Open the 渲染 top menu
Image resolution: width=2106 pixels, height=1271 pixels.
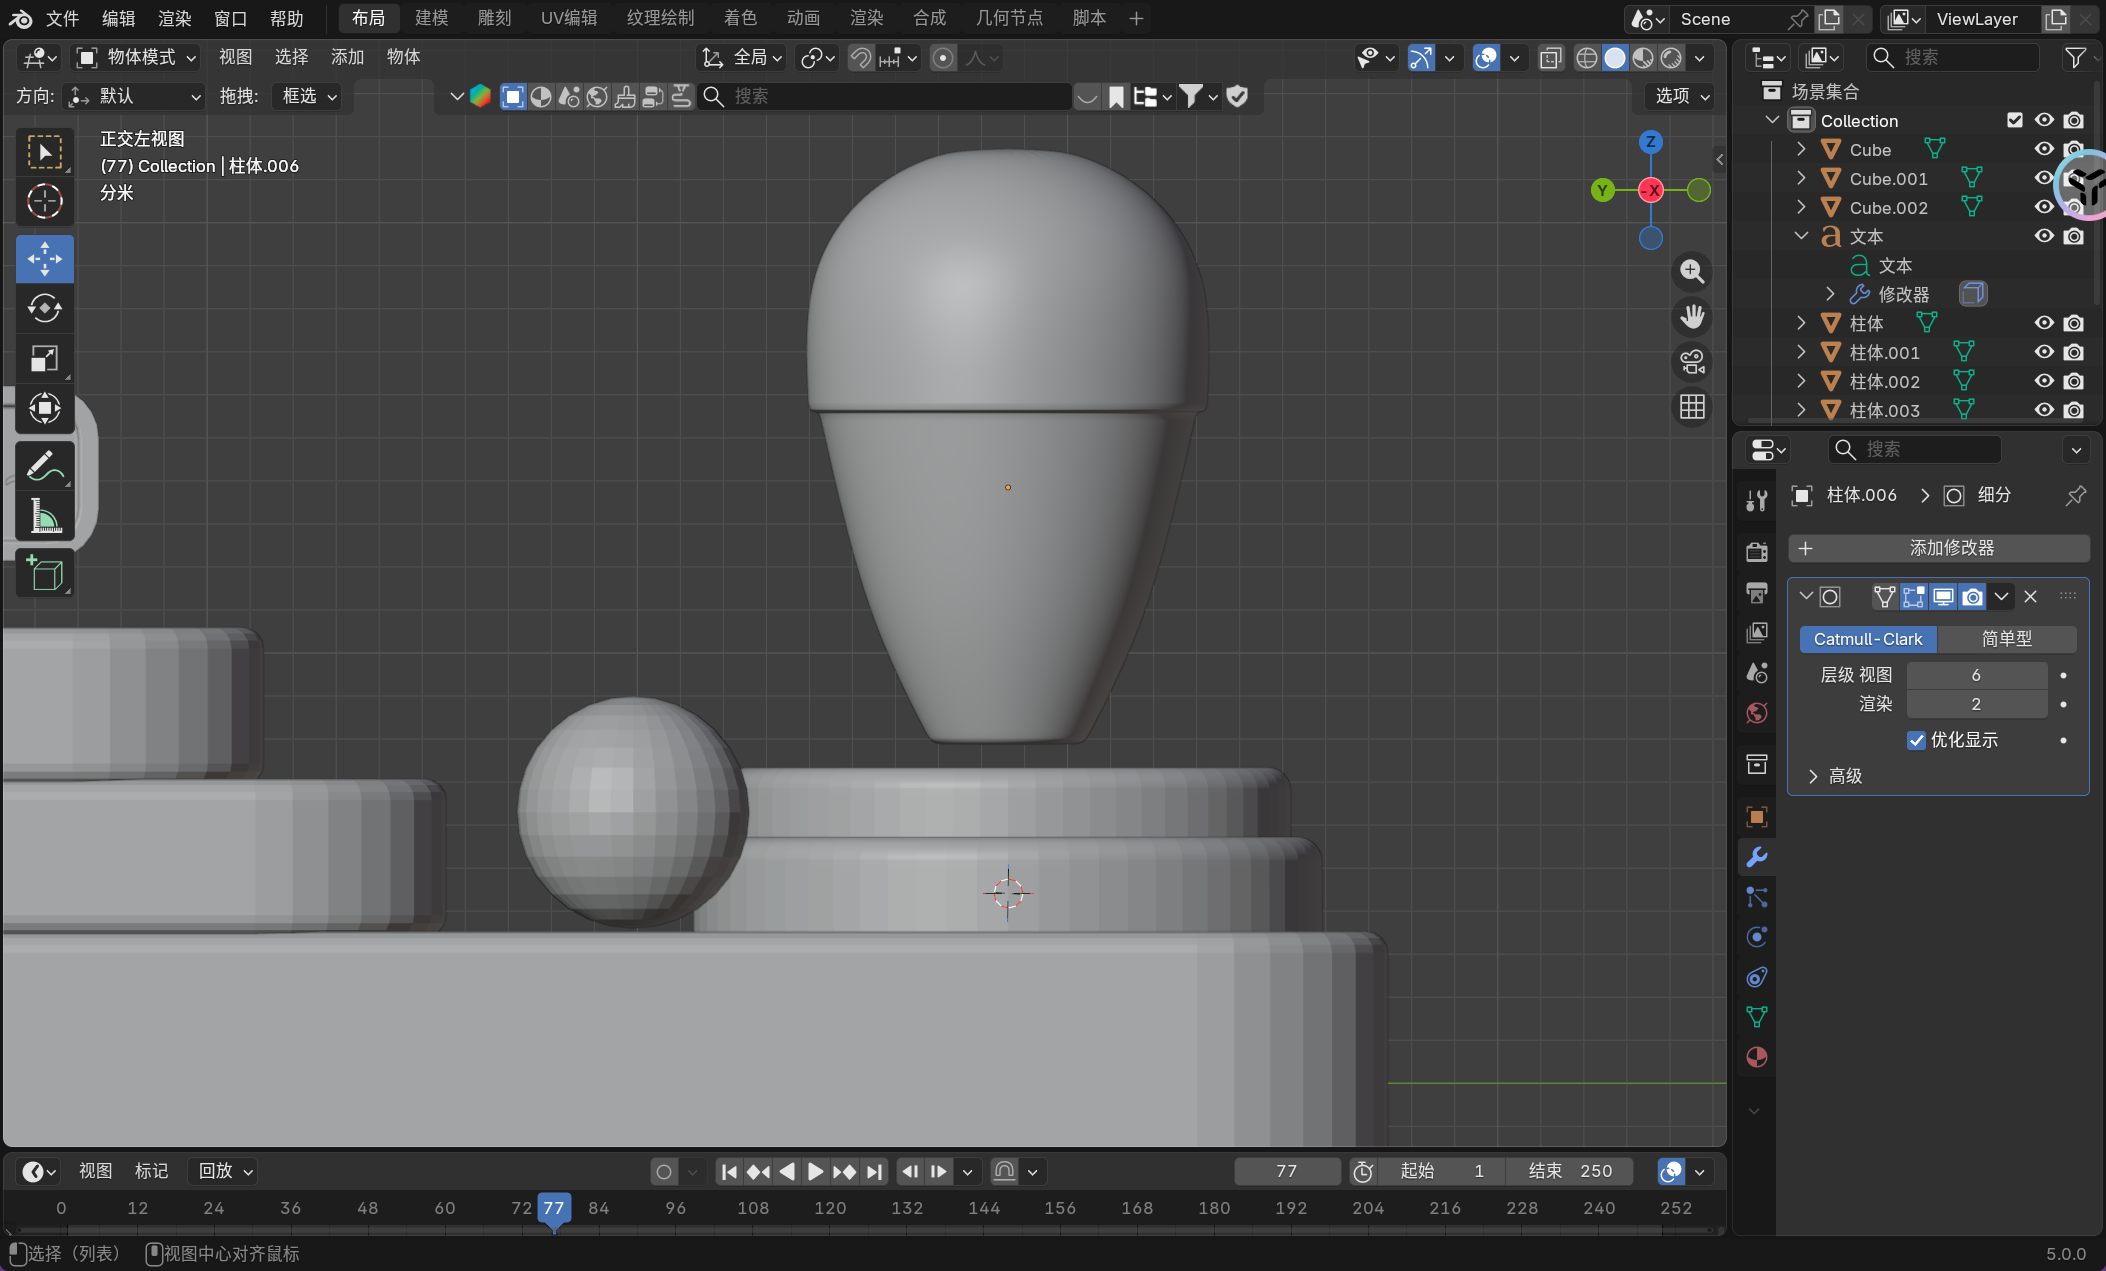(174, 18)
